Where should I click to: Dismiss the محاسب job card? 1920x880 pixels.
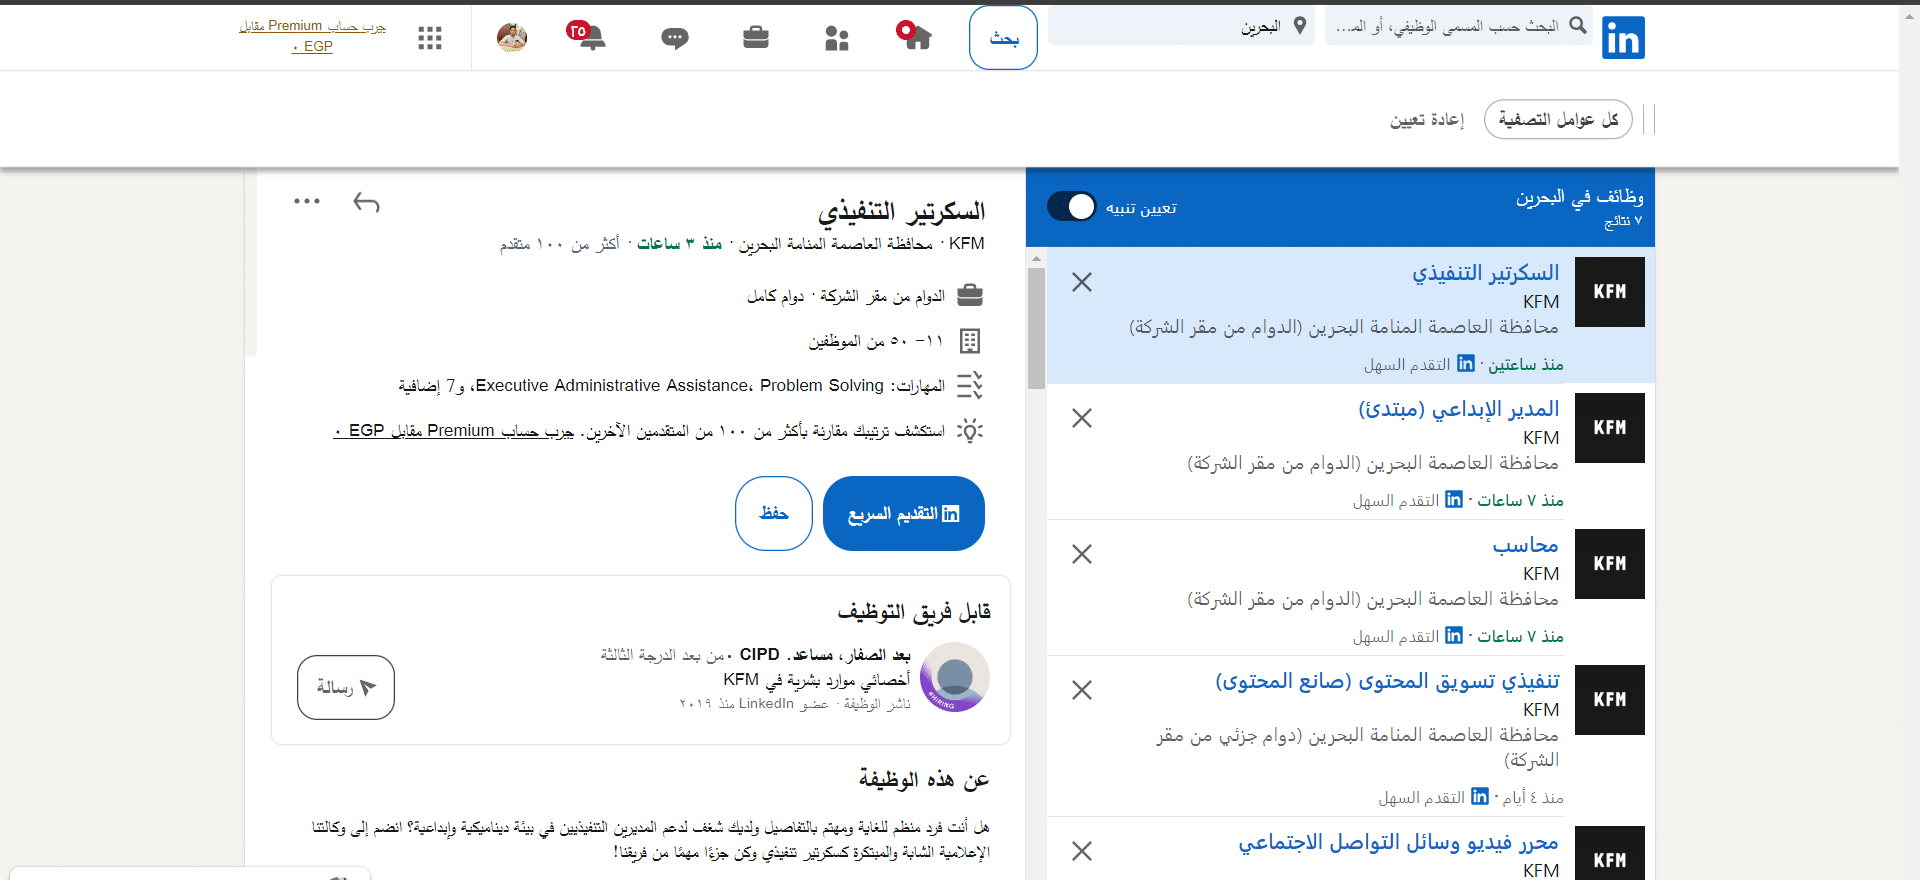click(x=1082, y=554)
